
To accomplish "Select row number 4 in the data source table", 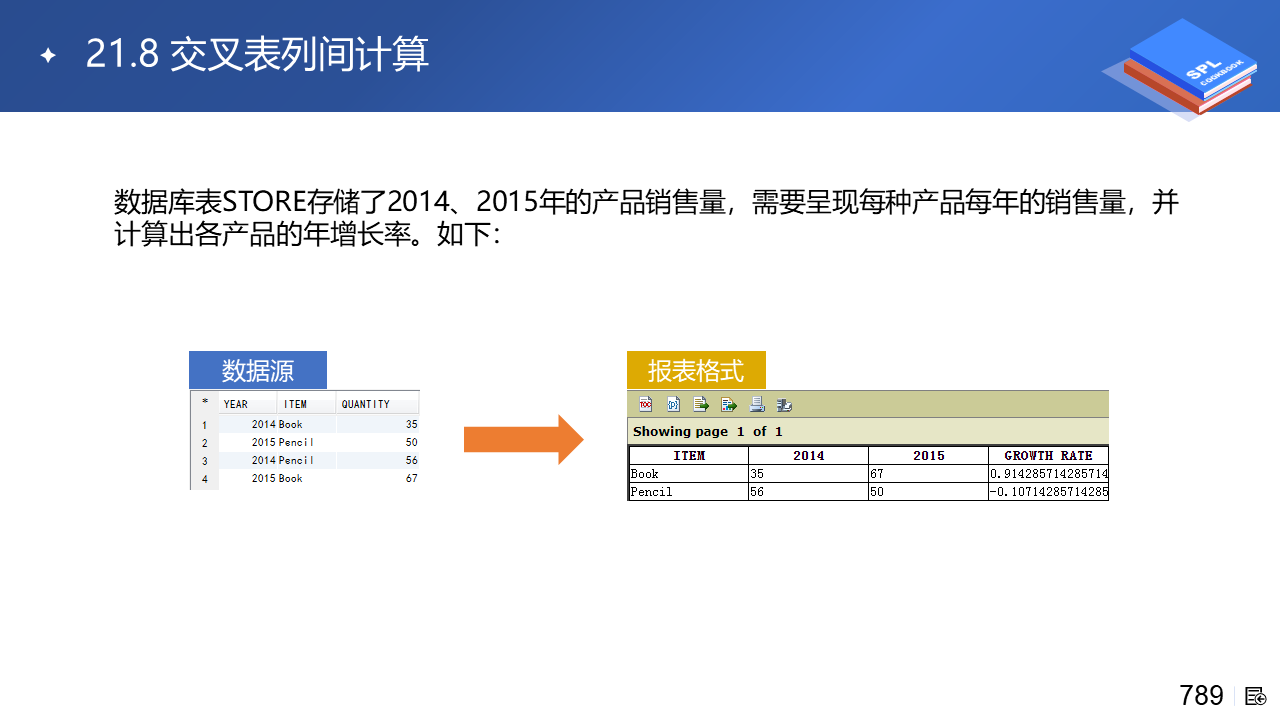I will click(204, 478).
